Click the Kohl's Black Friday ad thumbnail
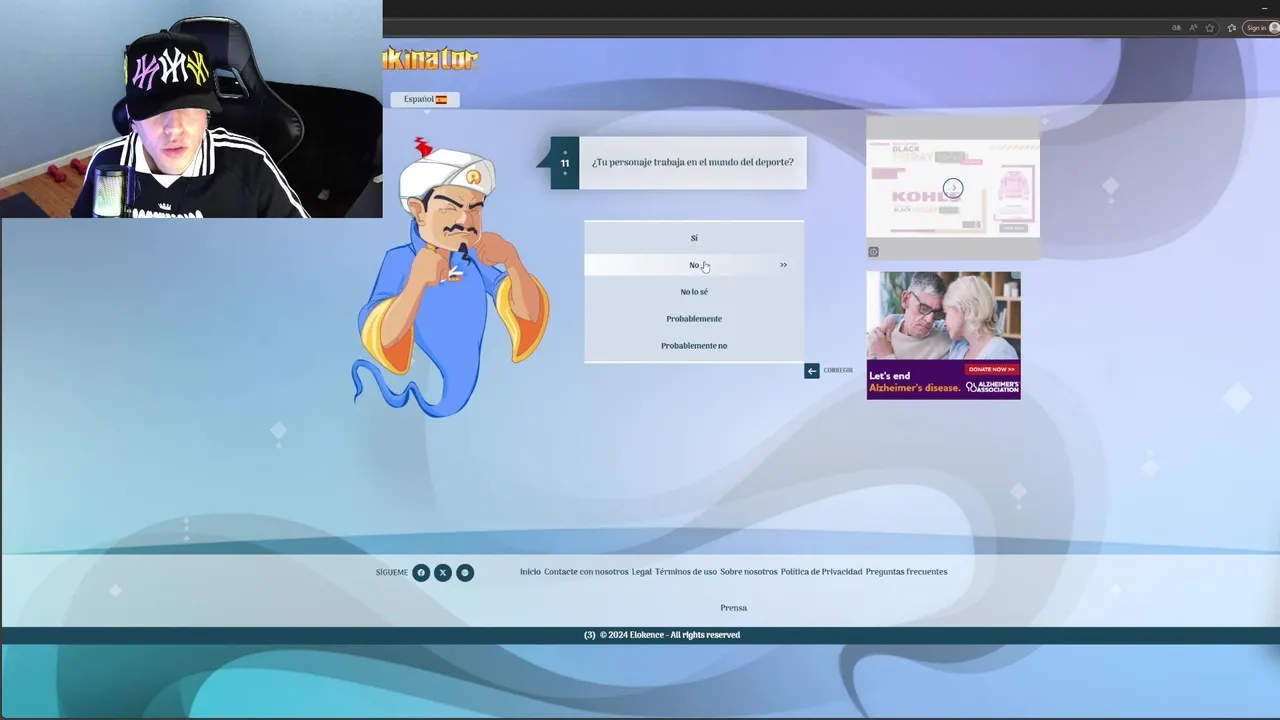 click(953, 188)
